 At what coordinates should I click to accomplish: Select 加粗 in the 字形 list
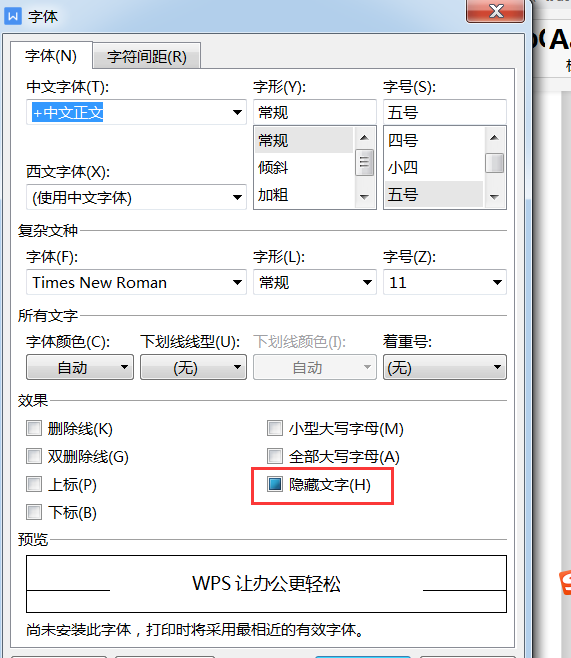pos(304,195)
